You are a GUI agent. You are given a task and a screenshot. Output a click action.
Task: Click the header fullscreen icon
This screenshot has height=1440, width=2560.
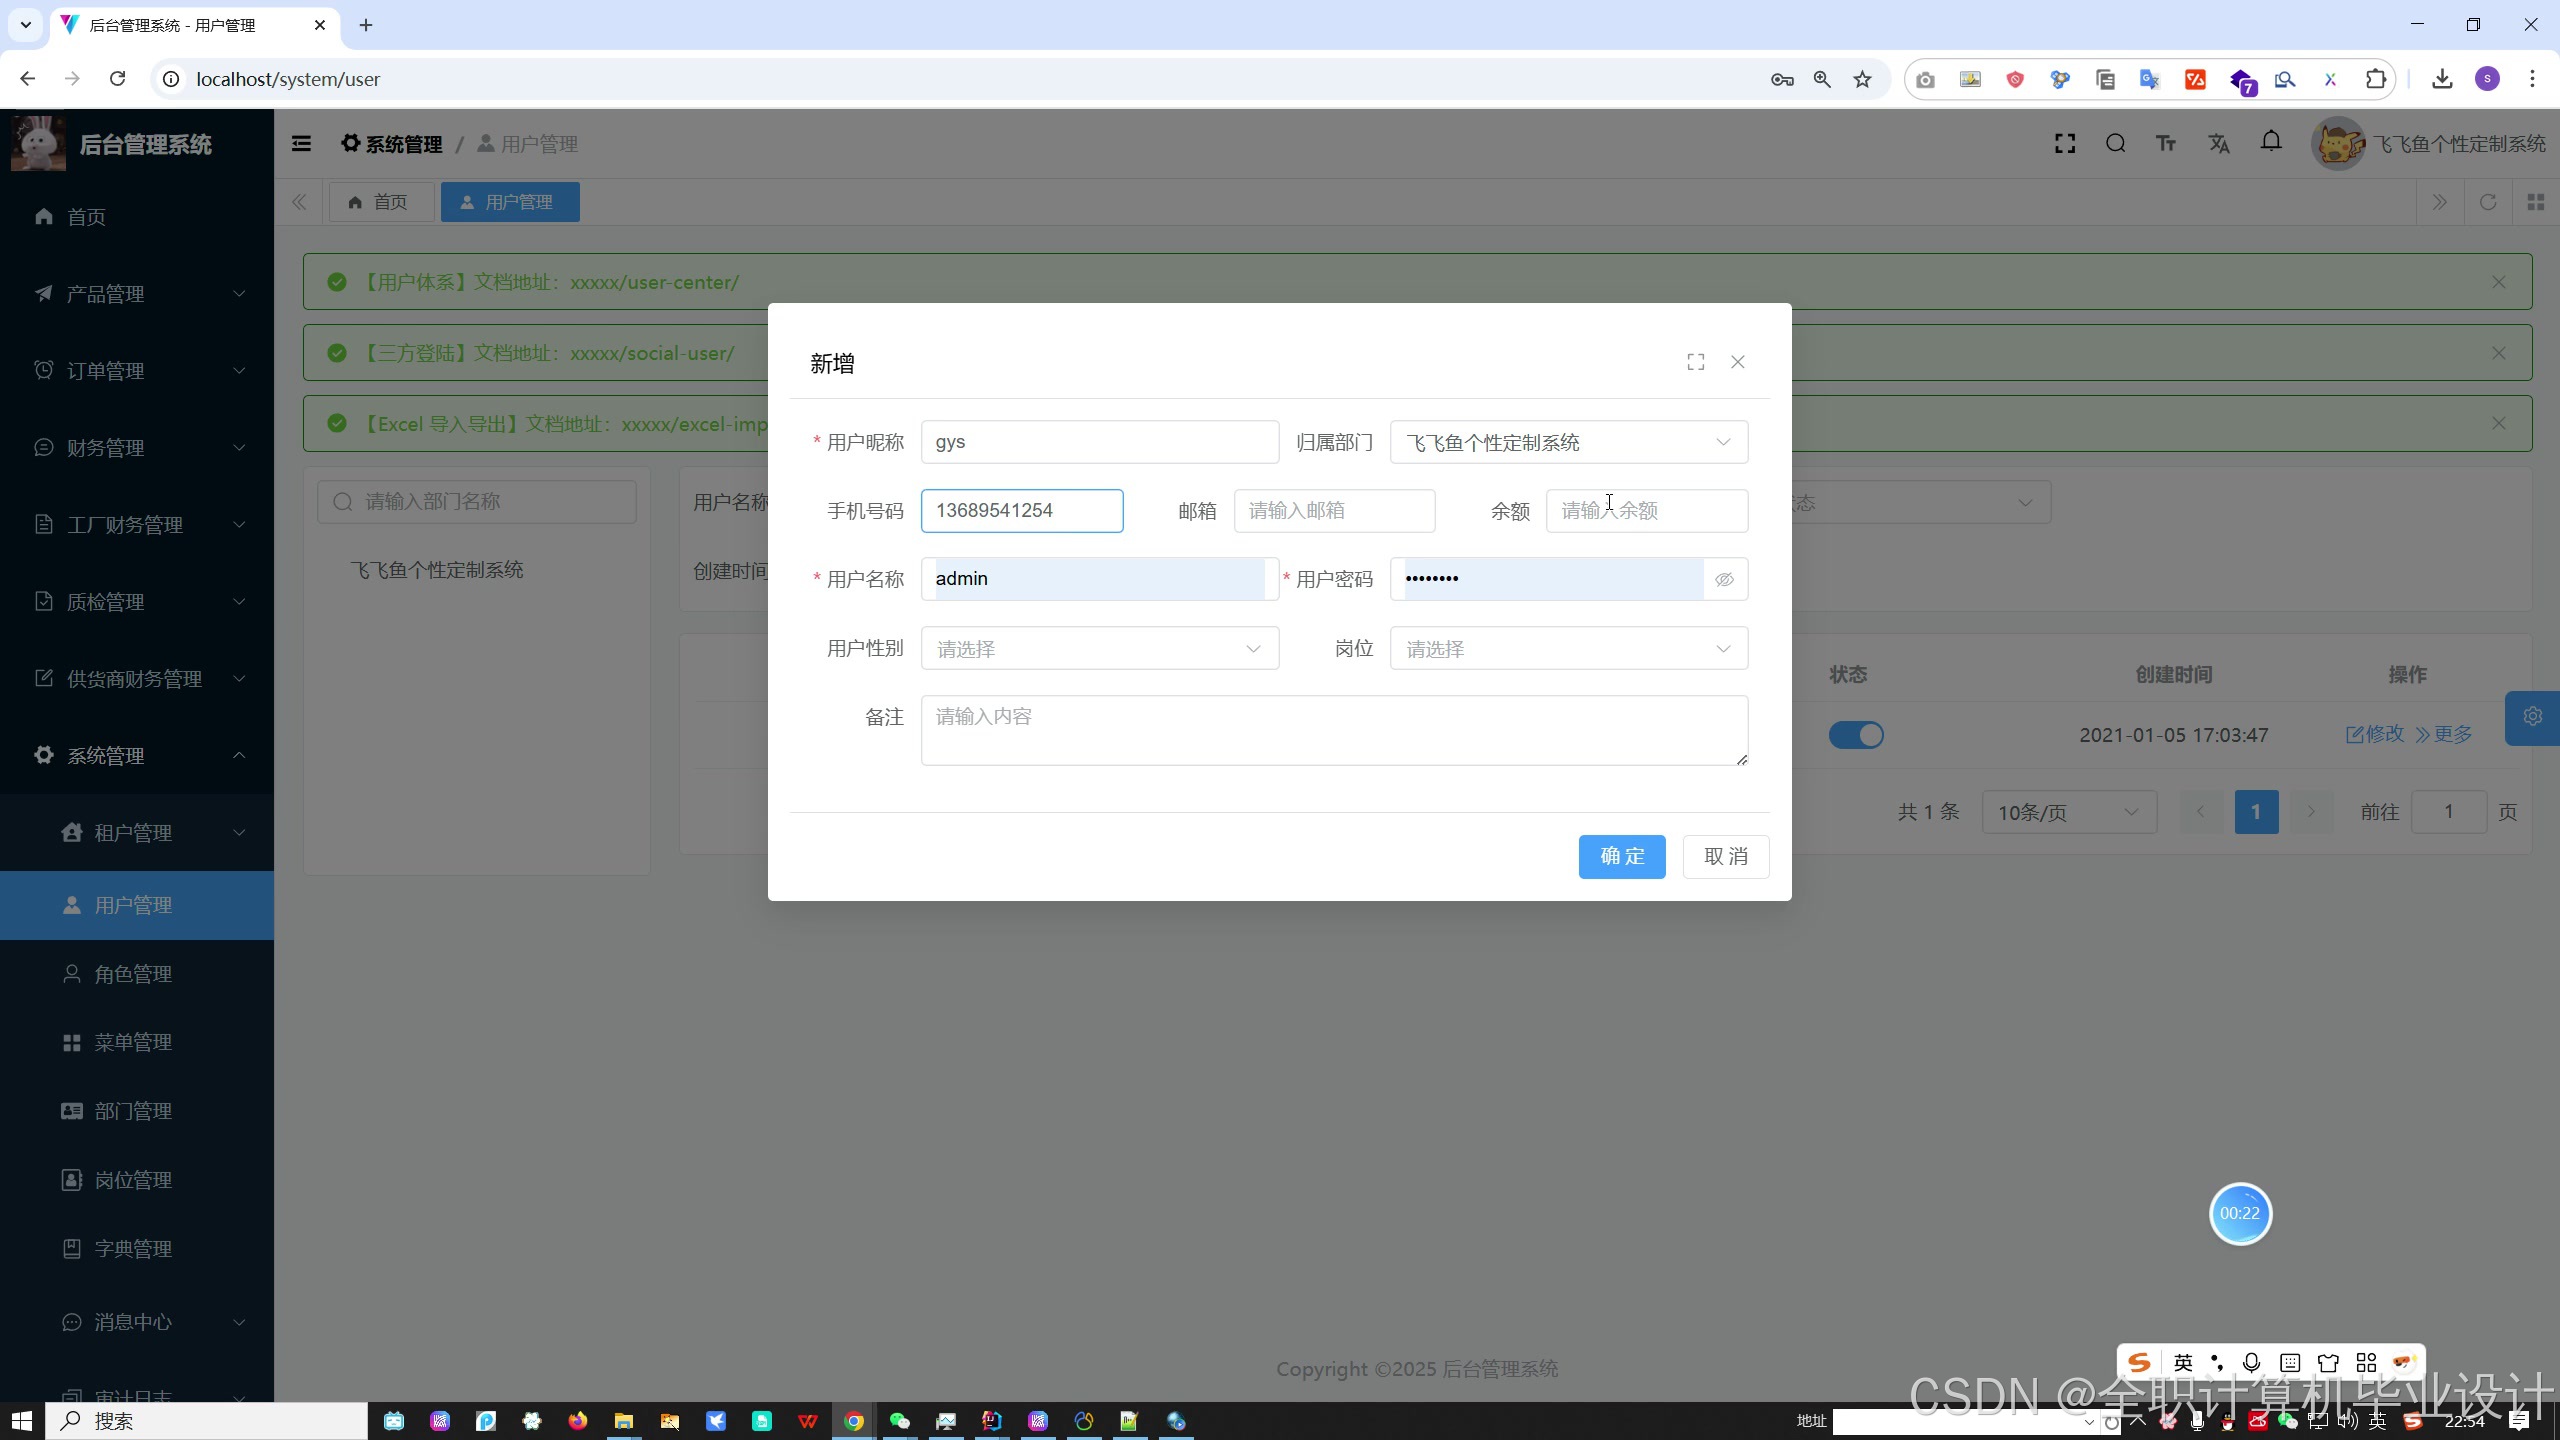click(2065, 144)
